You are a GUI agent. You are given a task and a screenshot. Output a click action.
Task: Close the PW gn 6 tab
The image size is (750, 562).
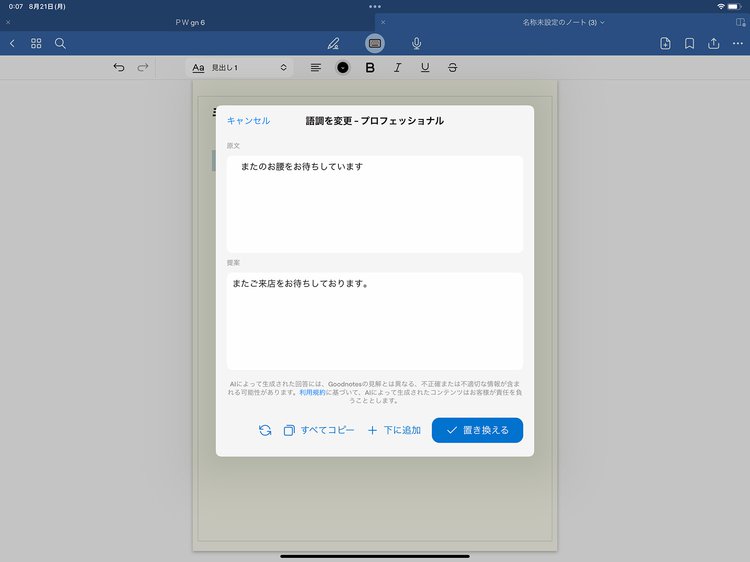click(x=8, y=22)
